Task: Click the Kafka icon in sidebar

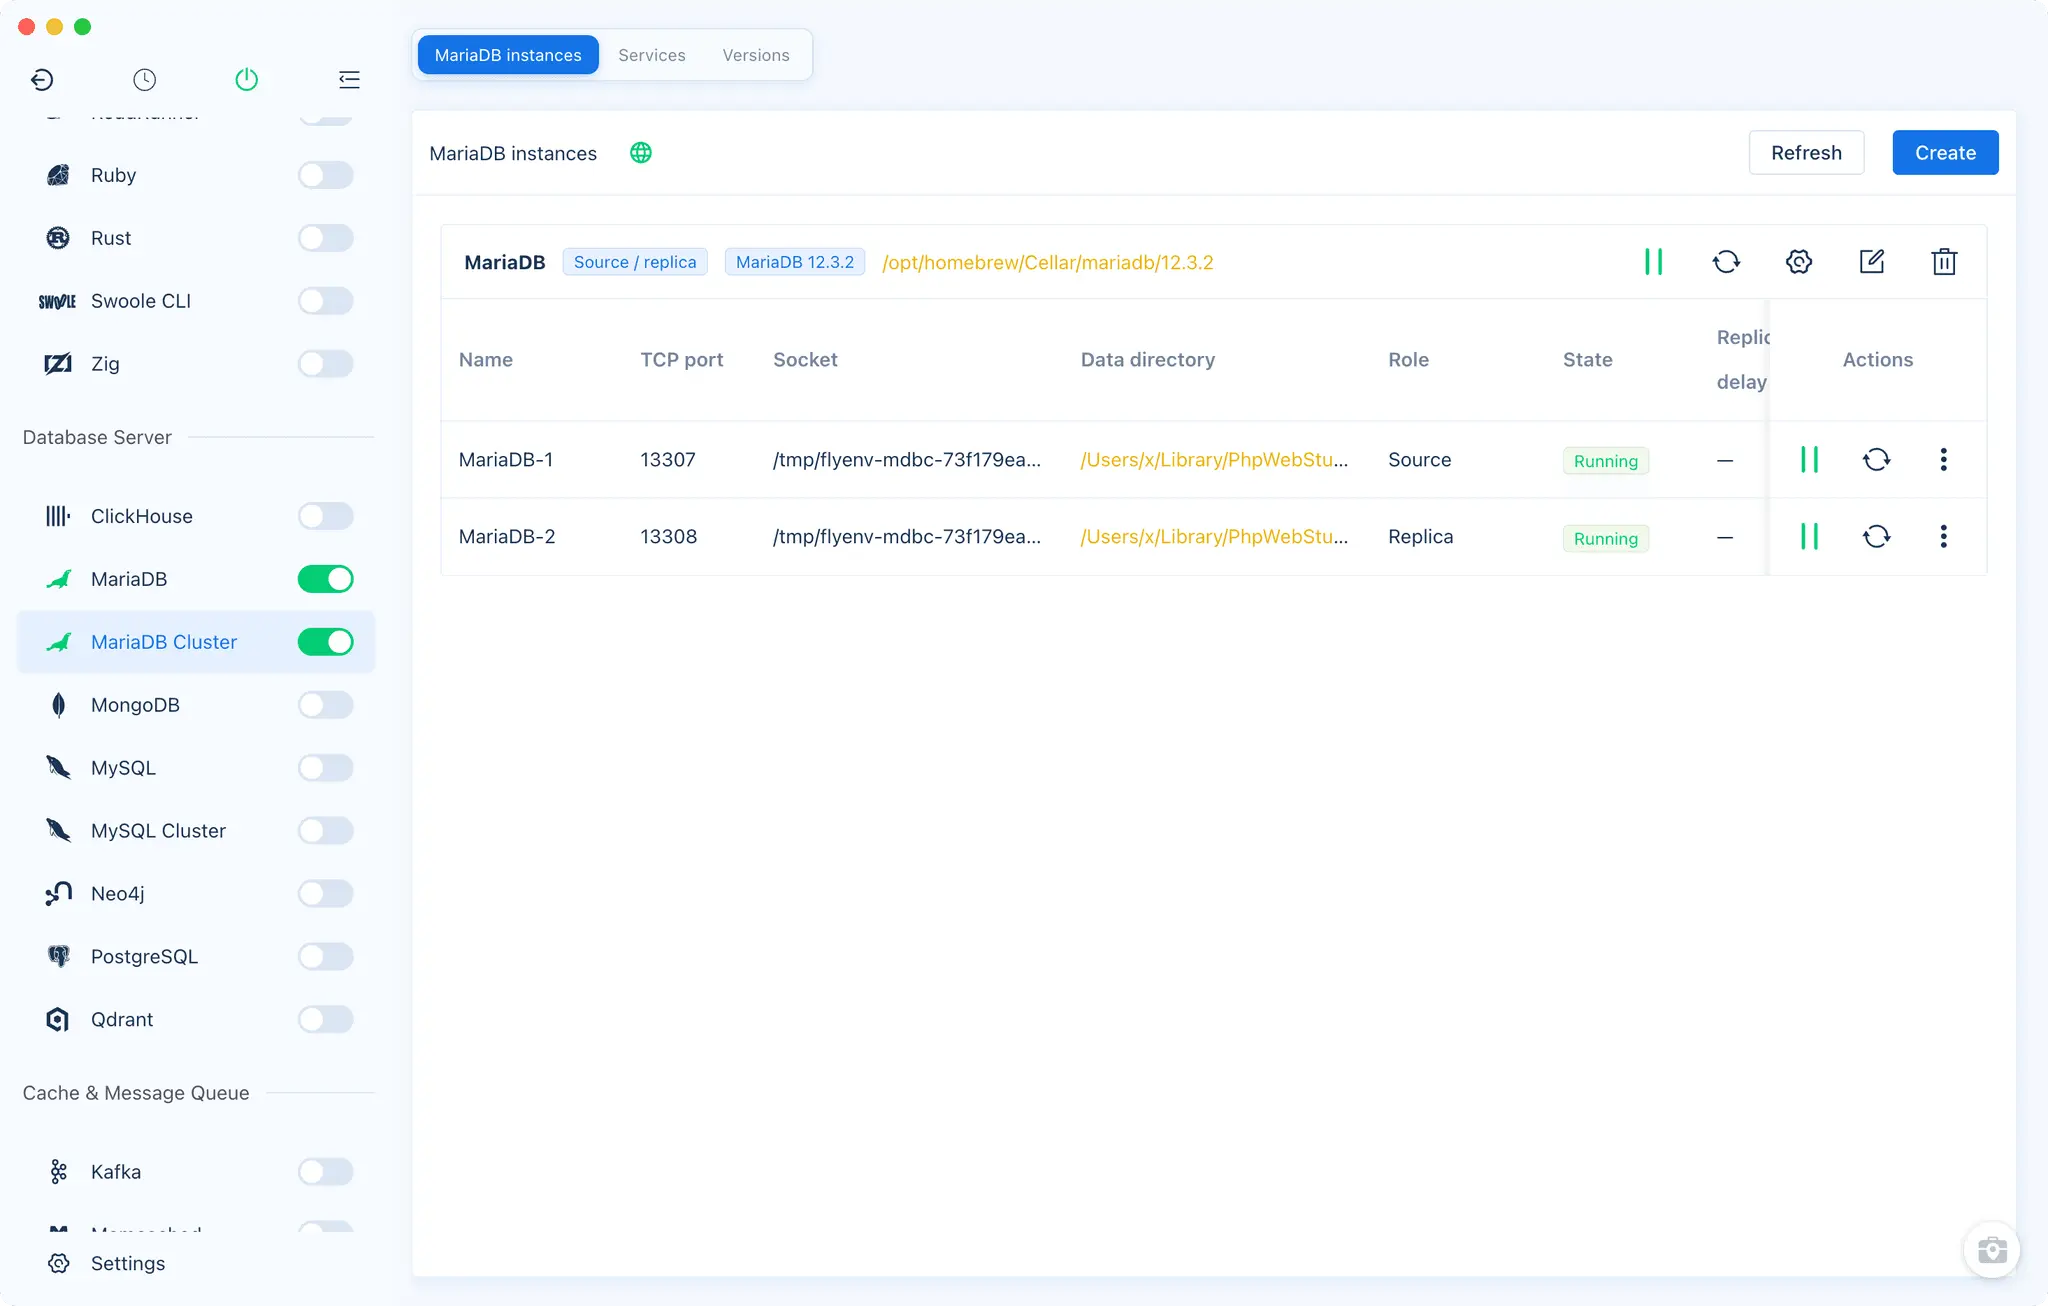Action: [58, 1172]
